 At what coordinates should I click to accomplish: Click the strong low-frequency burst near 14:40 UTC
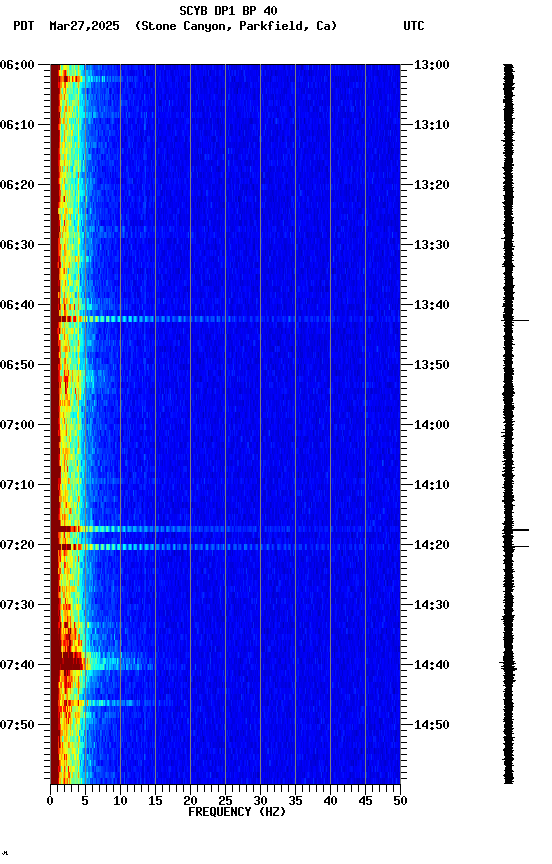pos(70,660)
